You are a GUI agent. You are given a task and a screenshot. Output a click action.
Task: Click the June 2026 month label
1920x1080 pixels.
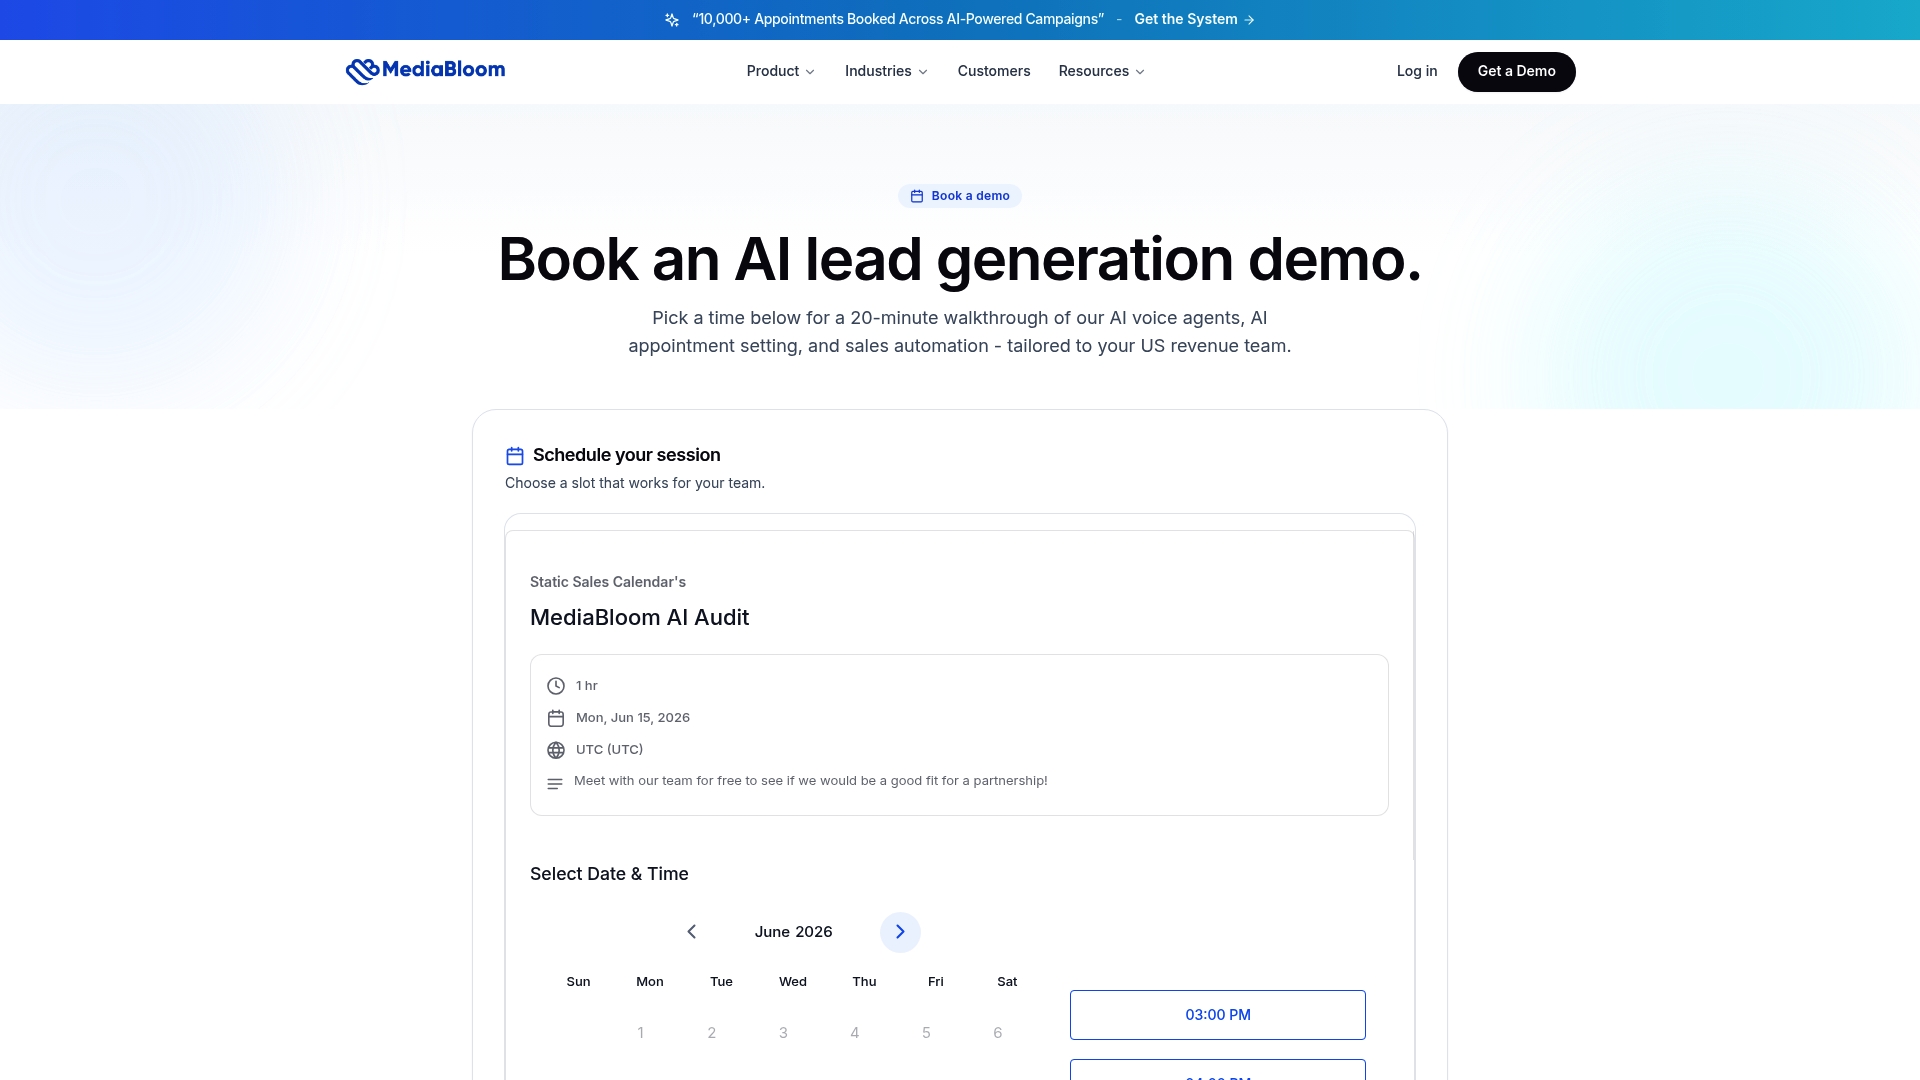tap(793, 932)
